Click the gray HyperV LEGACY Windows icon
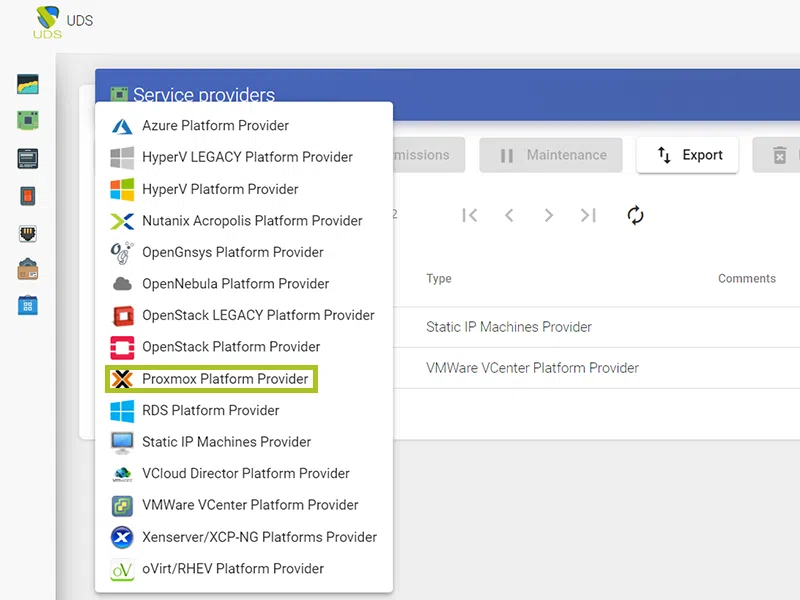Screen dimensions: 800x600 (x=122, y=158)
